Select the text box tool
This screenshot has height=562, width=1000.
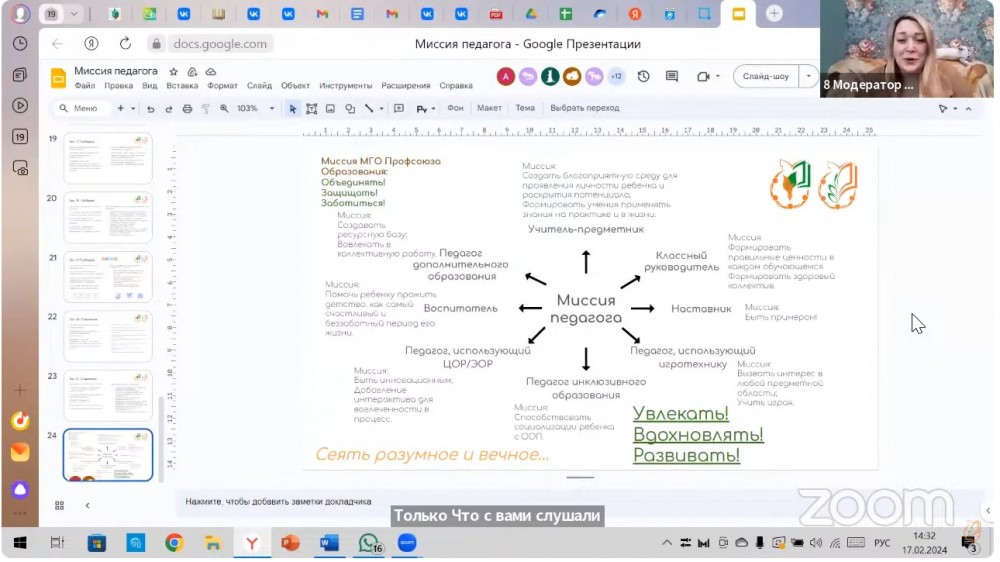coord(312,108)
